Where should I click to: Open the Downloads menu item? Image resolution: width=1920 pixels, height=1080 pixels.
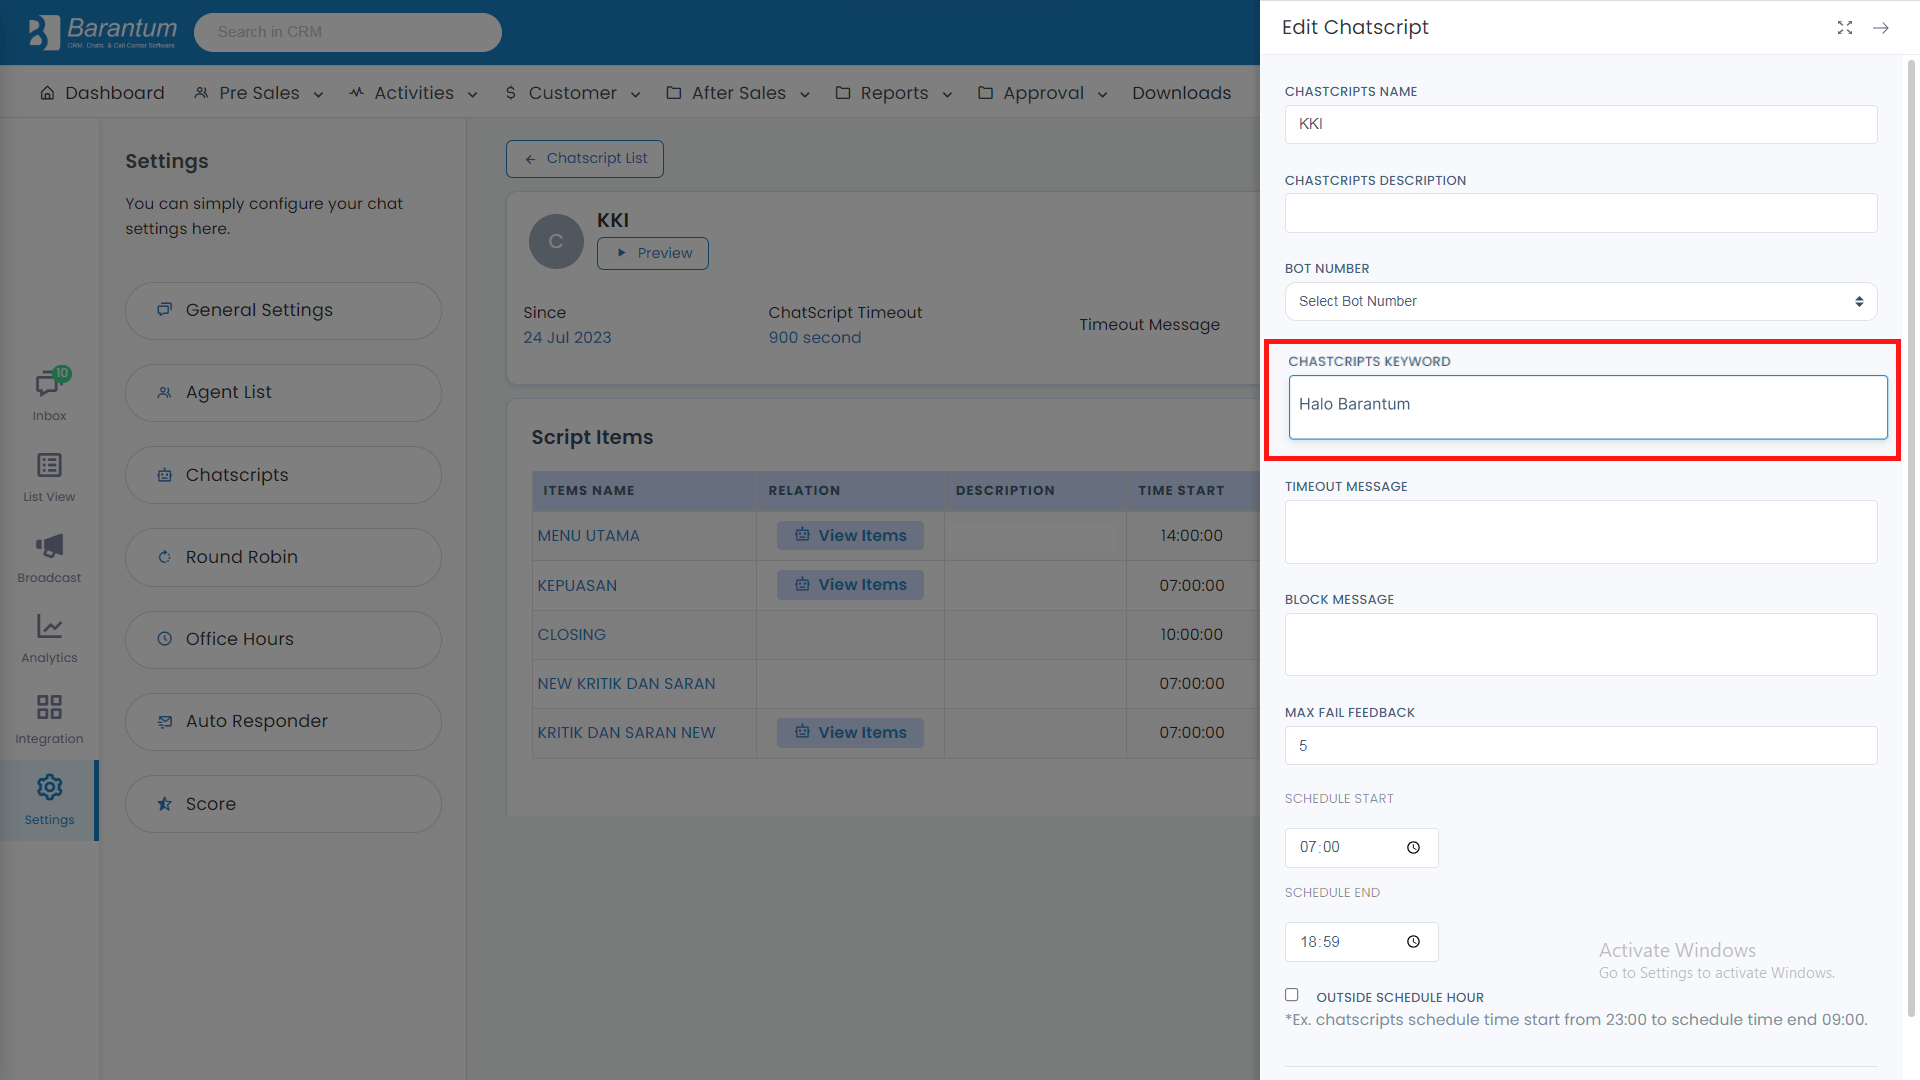click(1181, 93)
